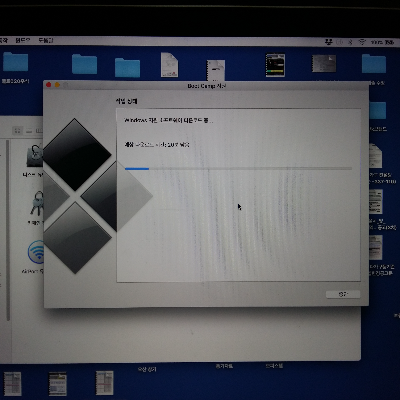The image size is (400, 400).
Task: Click the Bluetooth icon in the menu bar
Action: click(350, 42)
